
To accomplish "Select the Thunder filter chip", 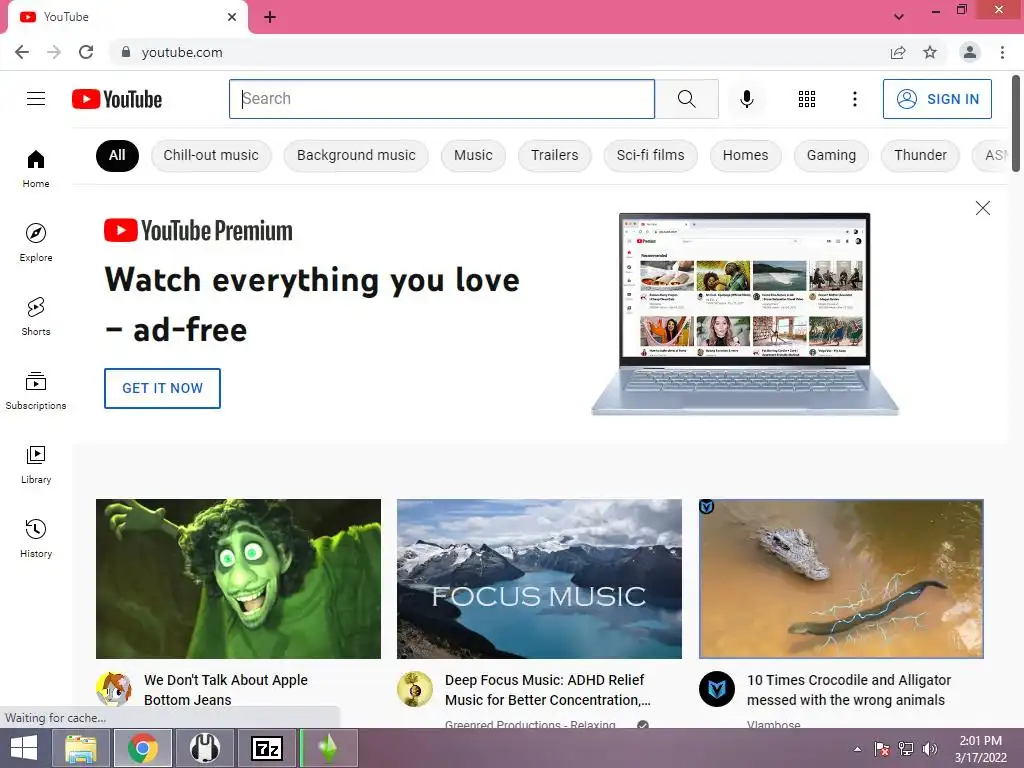I will tap(920, 155).
